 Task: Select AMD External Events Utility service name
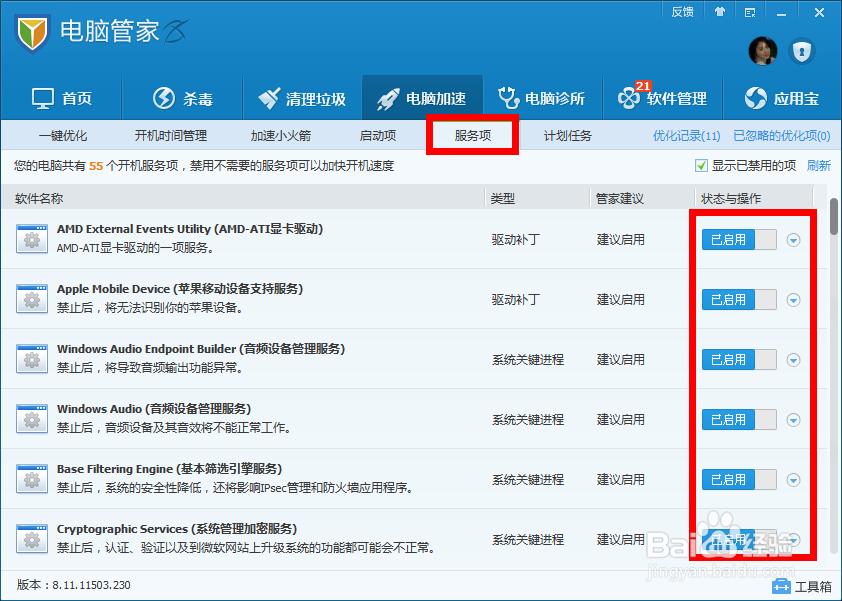point(190,229)
